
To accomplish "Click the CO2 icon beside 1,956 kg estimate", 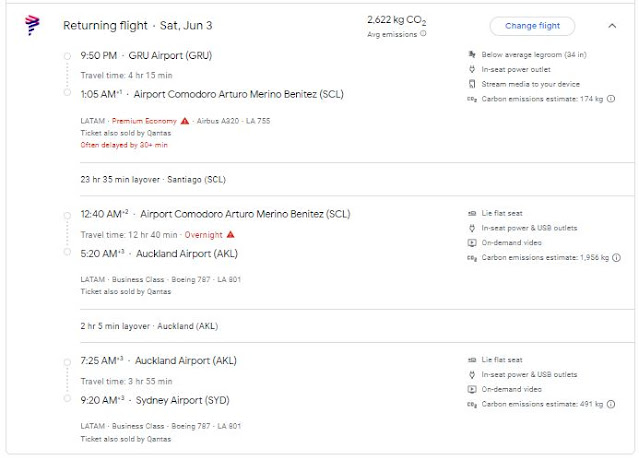I will (471, 260).
